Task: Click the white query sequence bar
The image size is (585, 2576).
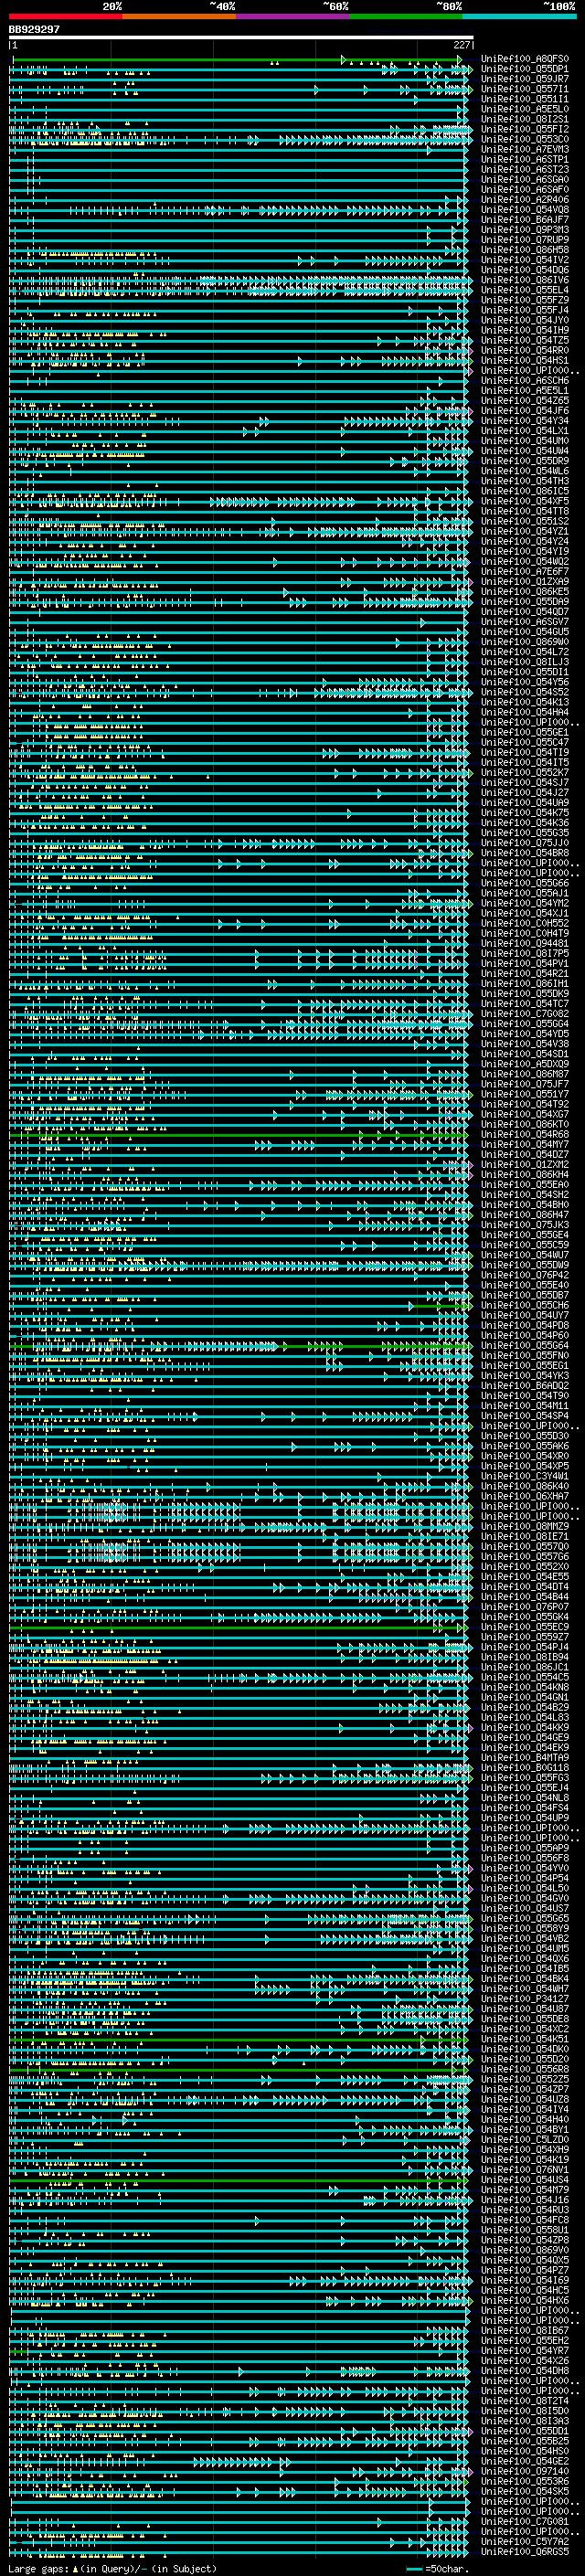Action: 241,37
